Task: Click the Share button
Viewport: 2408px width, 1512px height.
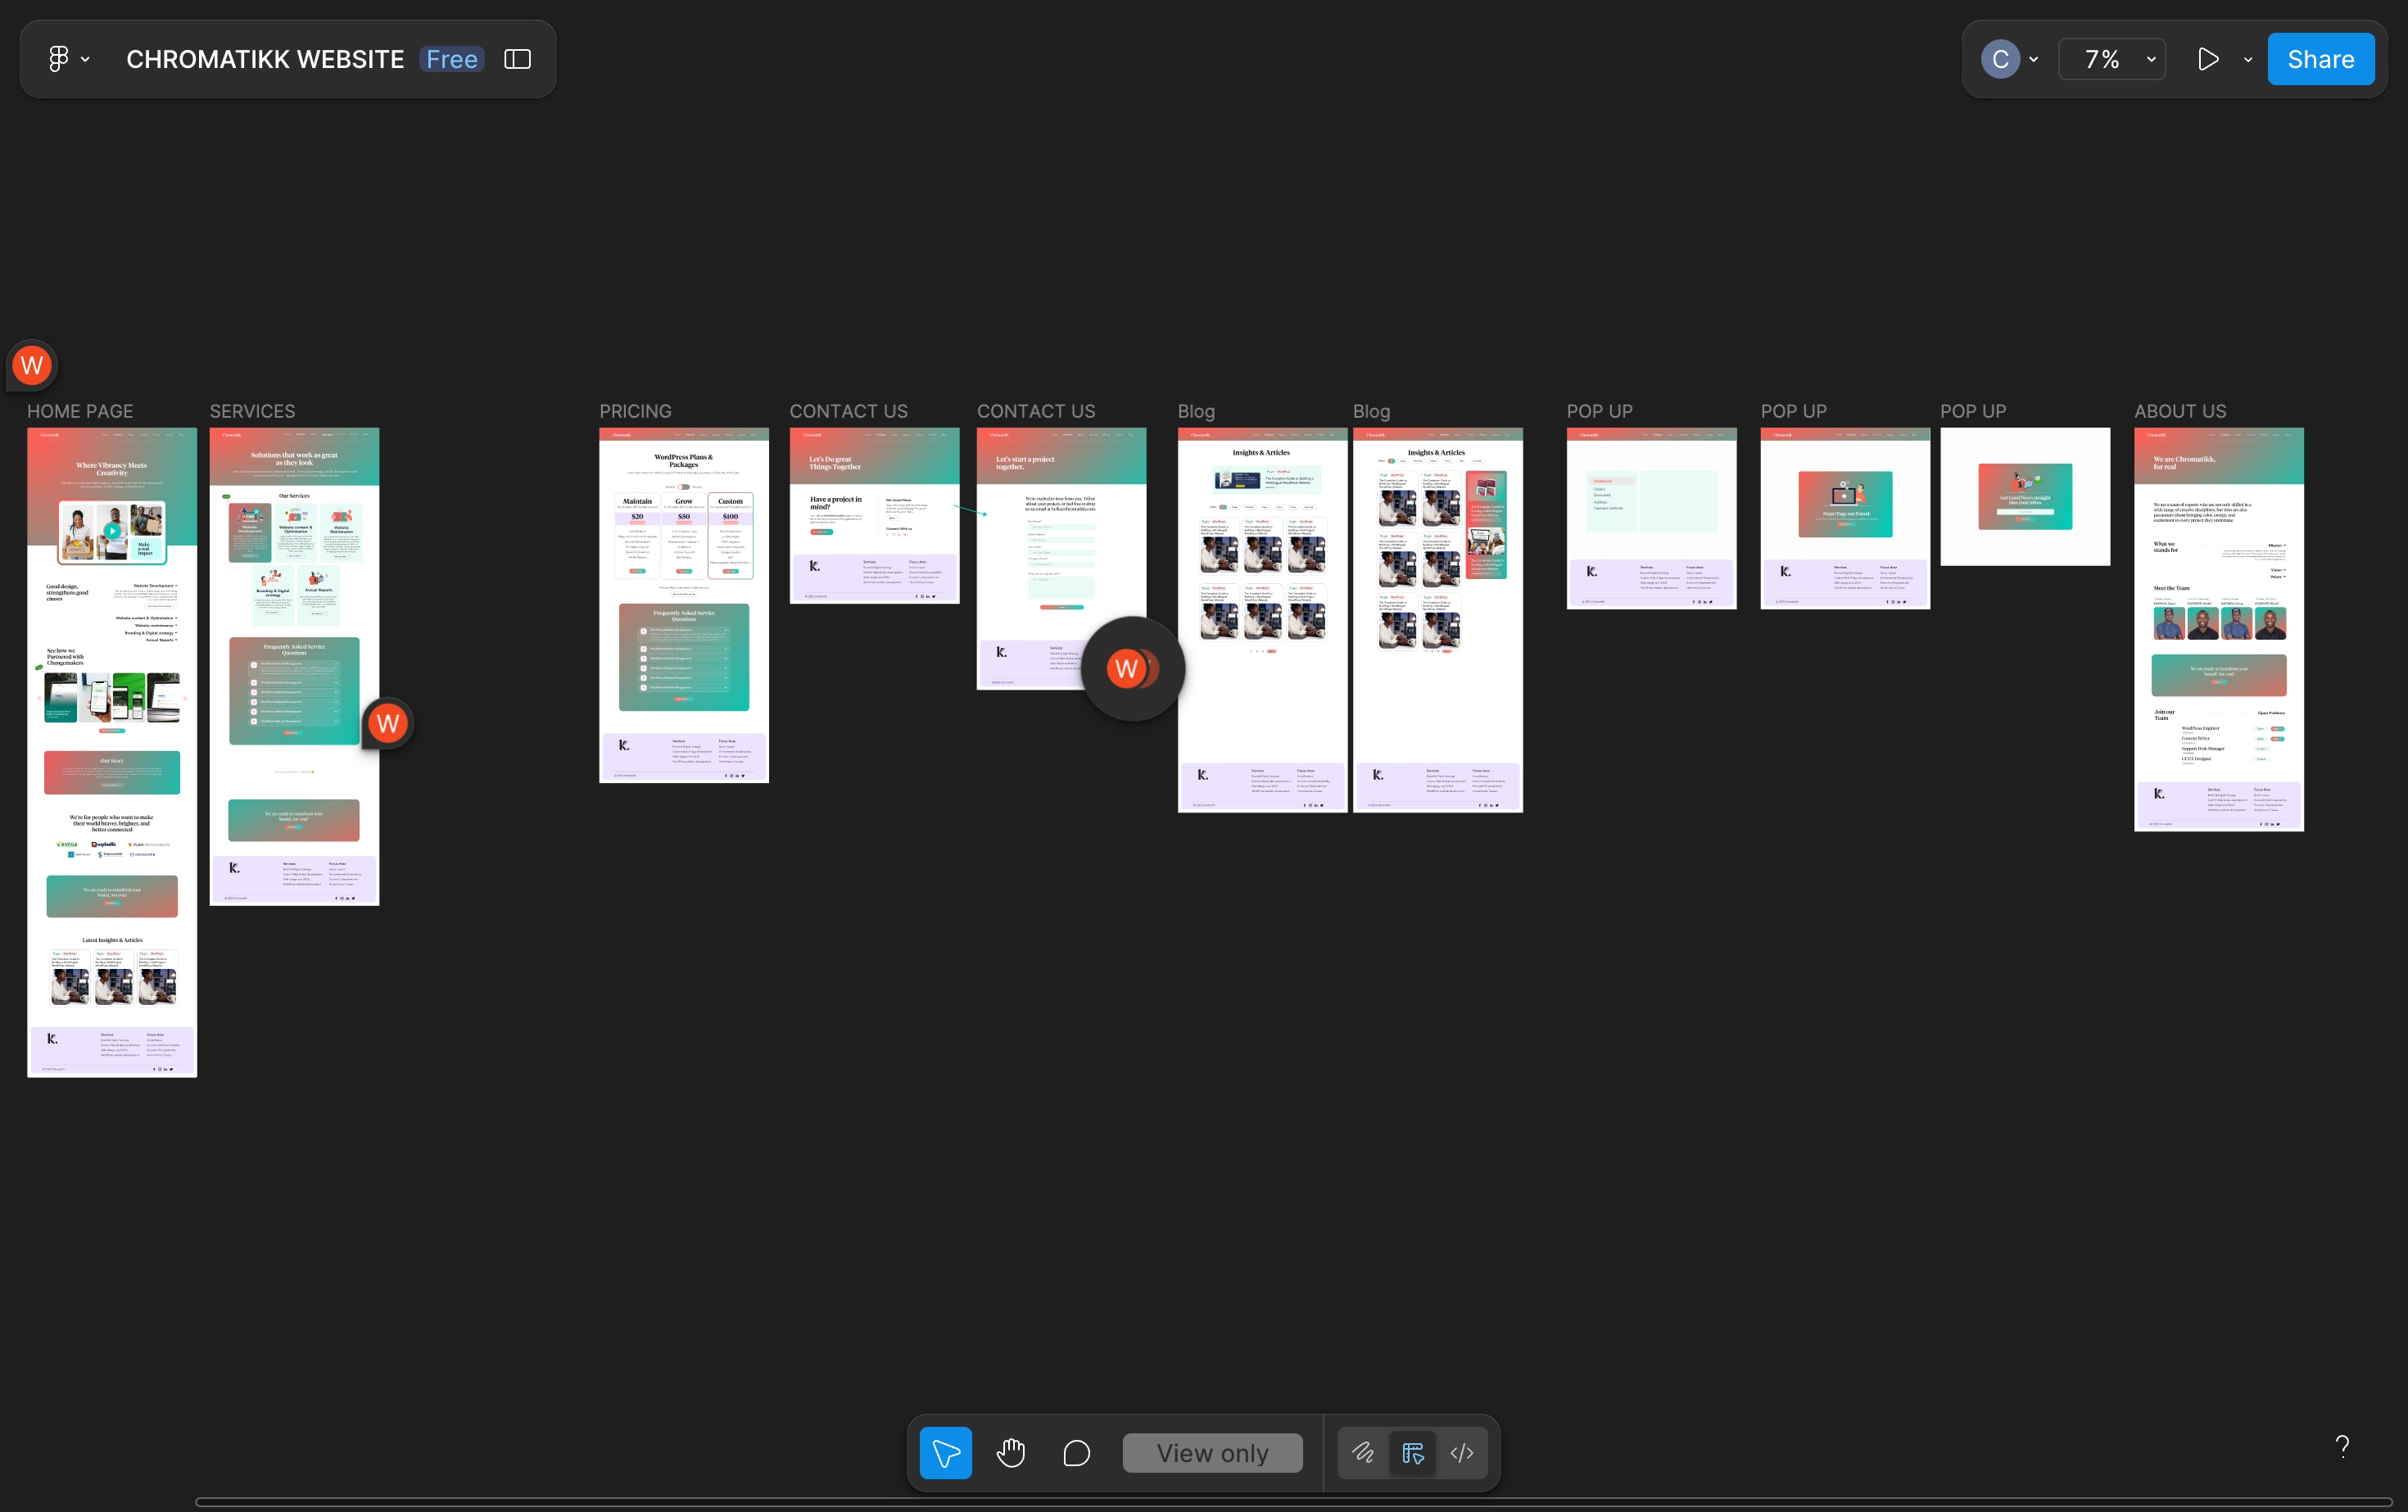Action: (2320, 58)
